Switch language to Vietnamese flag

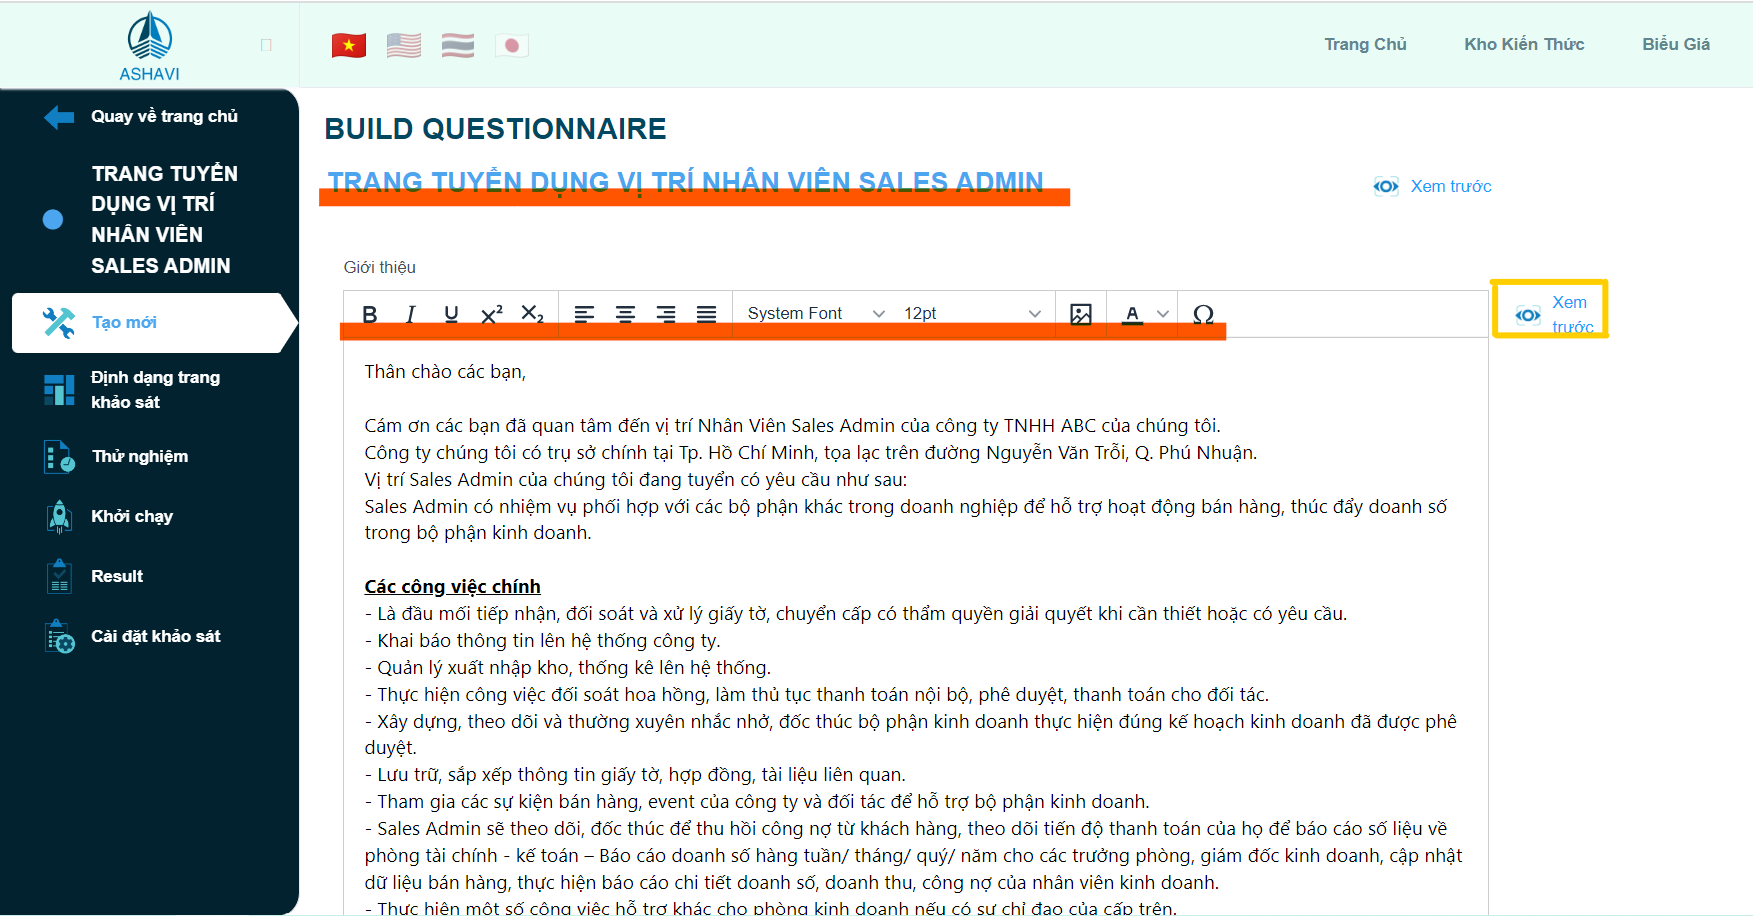[x=349, y=45]
